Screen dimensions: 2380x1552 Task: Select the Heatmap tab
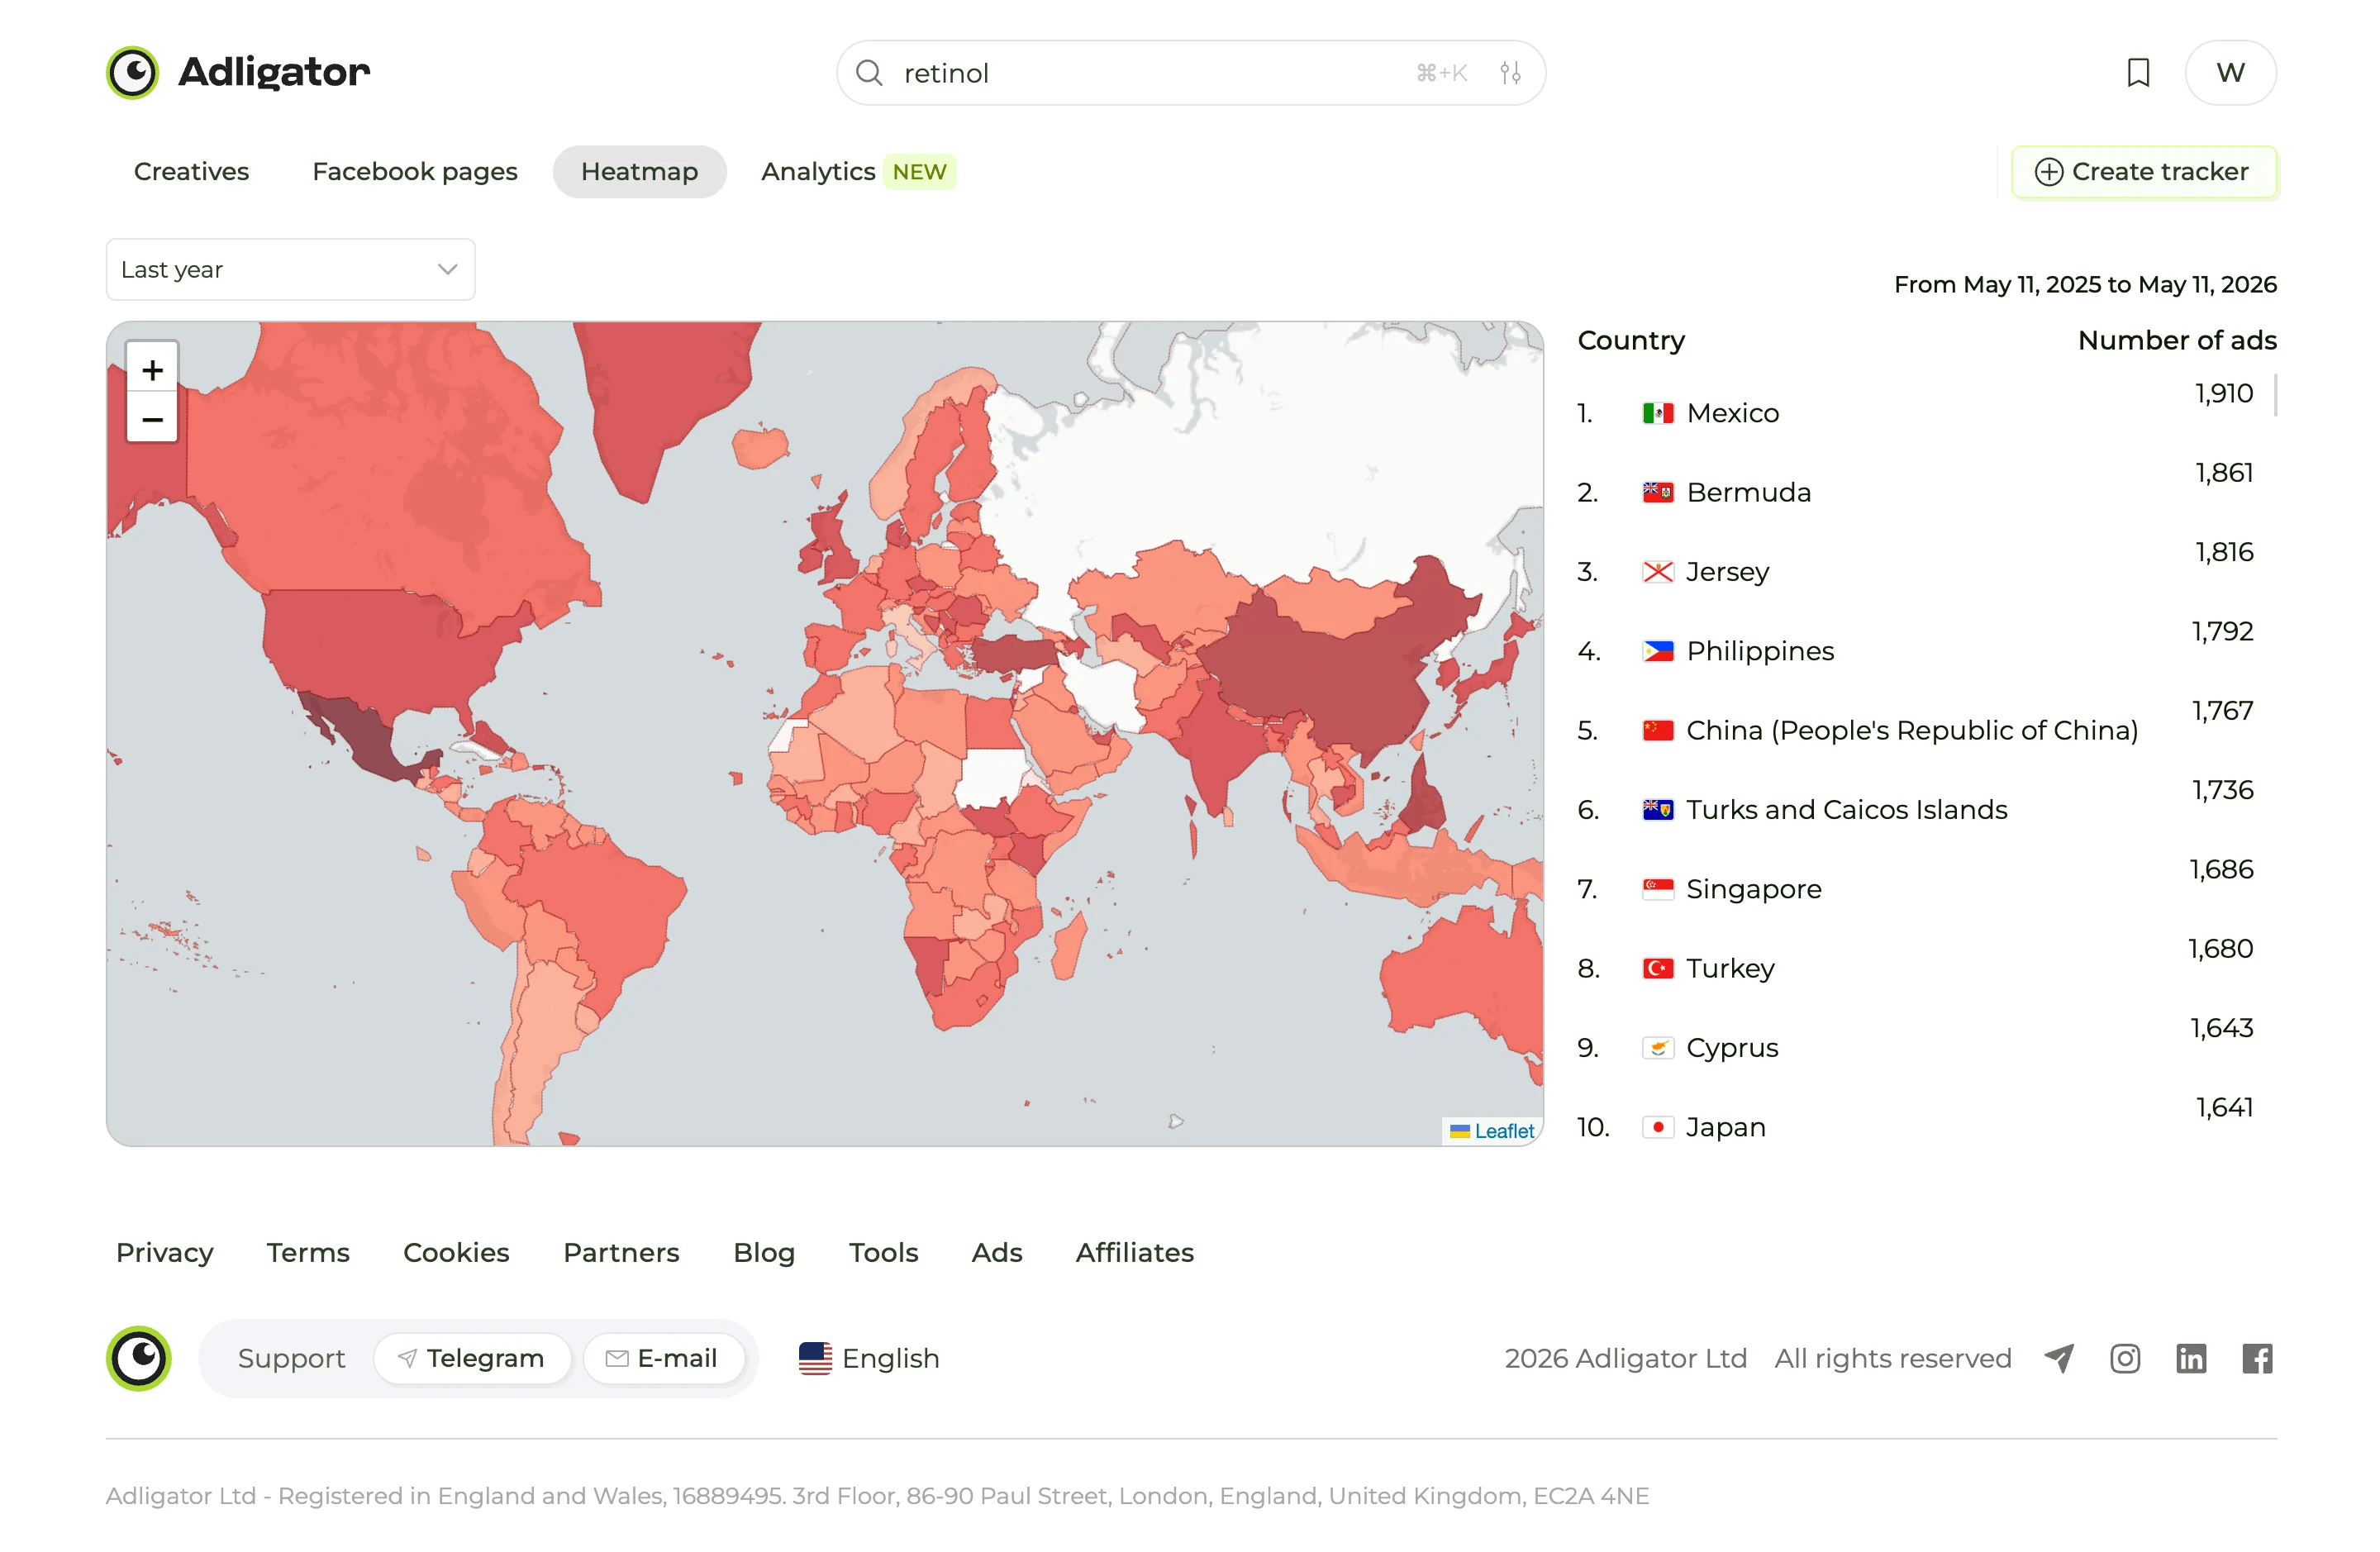pyautogui.click(x=639, y=172)
